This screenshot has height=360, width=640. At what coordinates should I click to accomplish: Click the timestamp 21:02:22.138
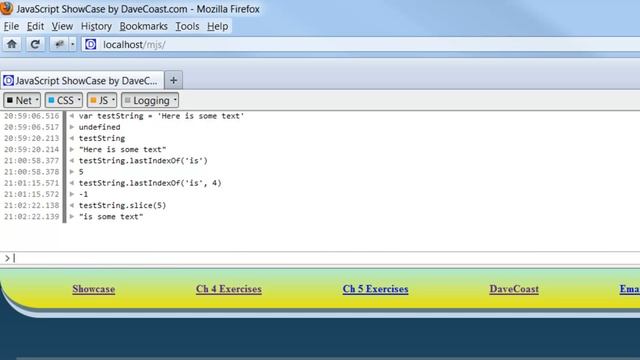[31, 205]
